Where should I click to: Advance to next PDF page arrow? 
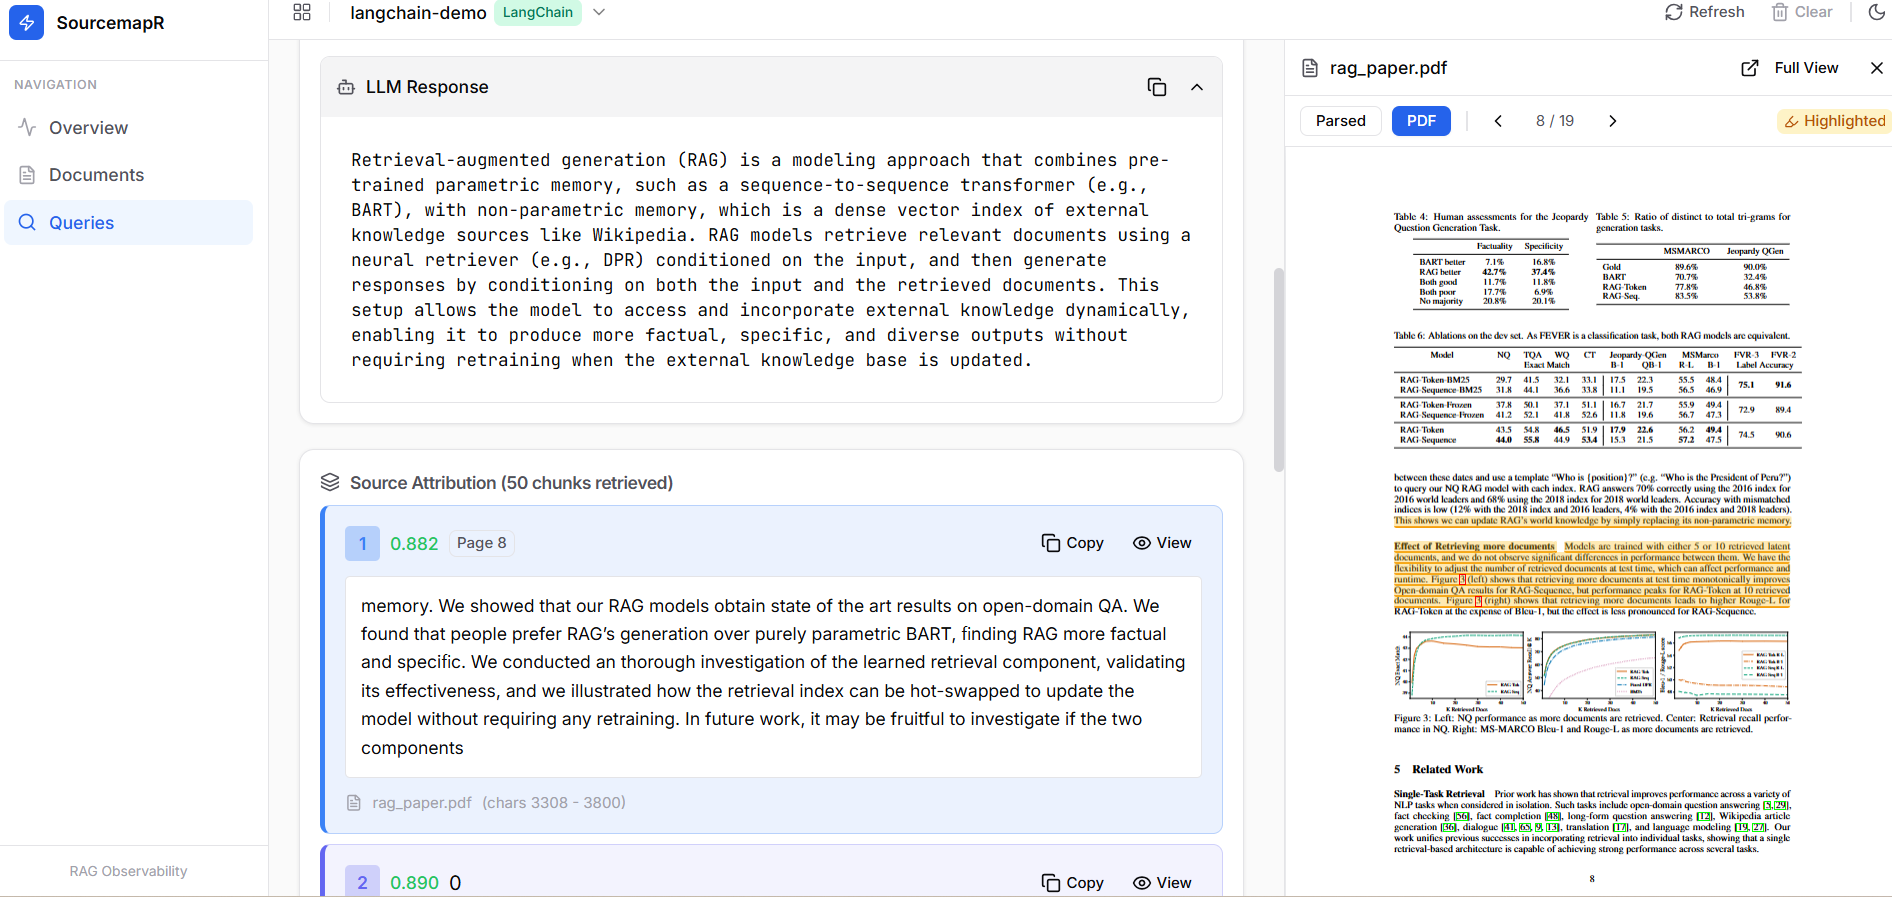coord(1612,121)
